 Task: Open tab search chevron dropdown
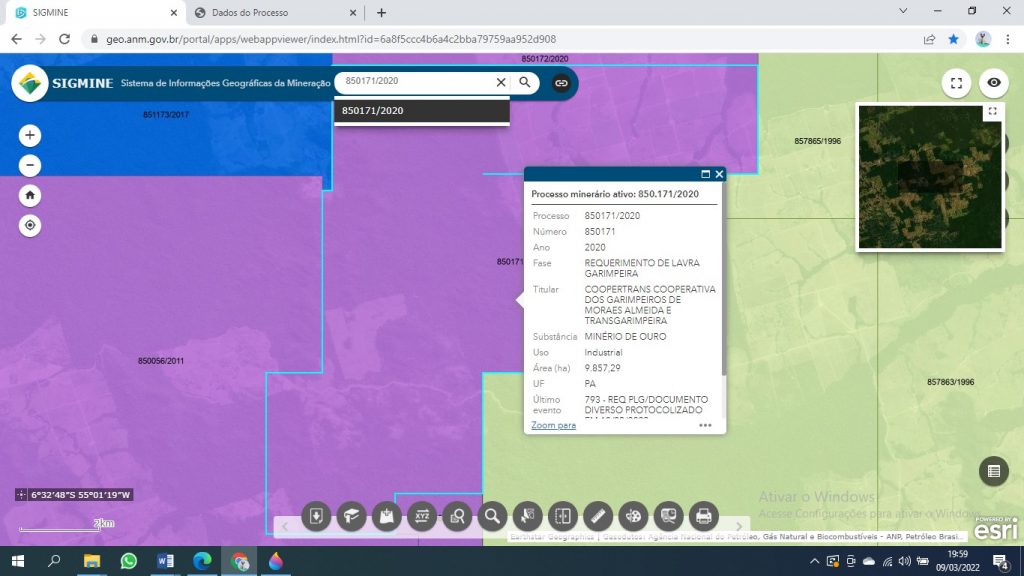[x=903, y=11]
